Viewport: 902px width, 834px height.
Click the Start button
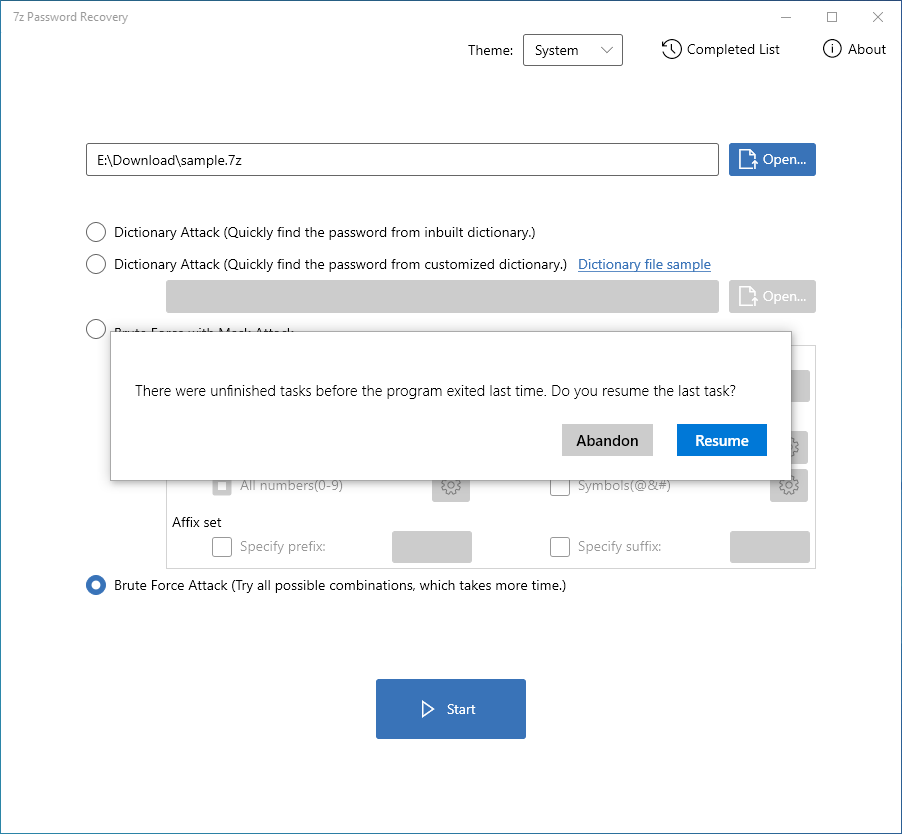pos(451,709)
